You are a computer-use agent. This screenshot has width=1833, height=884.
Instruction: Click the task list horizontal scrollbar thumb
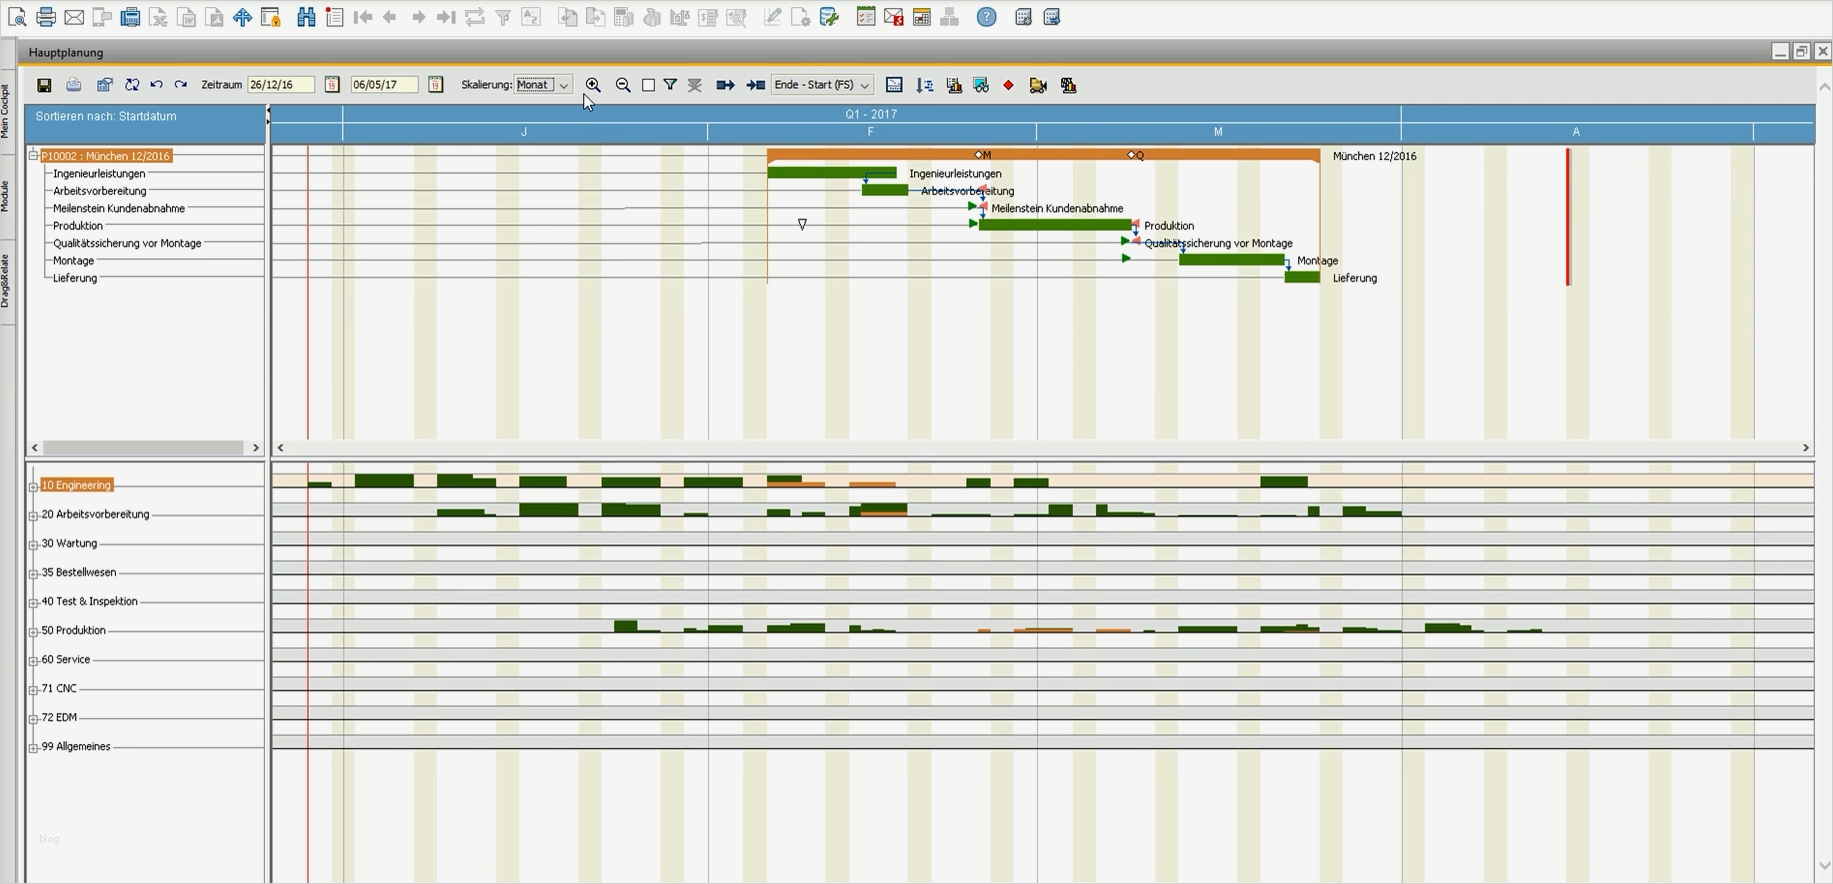[x=144, y=448]
